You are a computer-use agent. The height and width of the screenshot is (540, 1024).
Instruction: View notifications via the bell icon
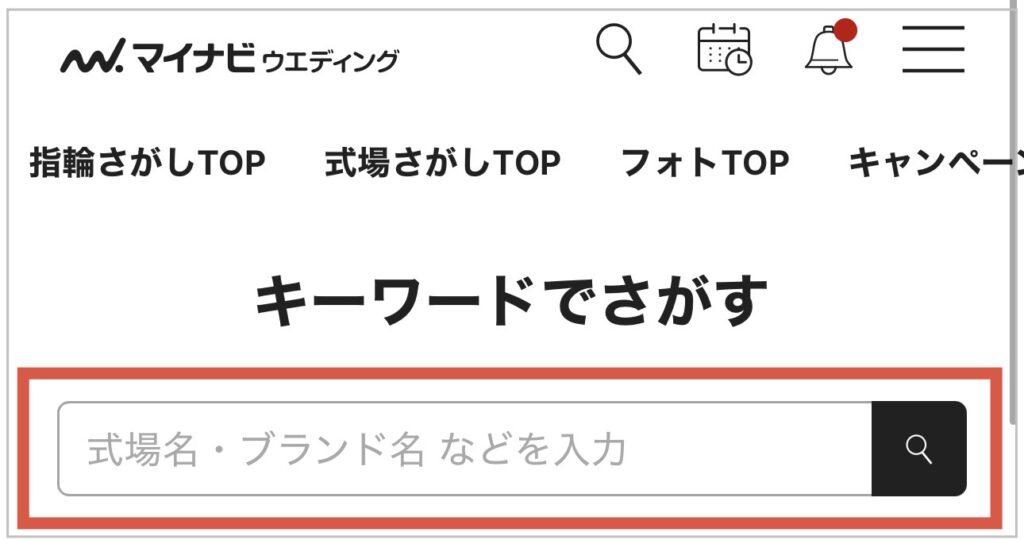tap(828, 51)
